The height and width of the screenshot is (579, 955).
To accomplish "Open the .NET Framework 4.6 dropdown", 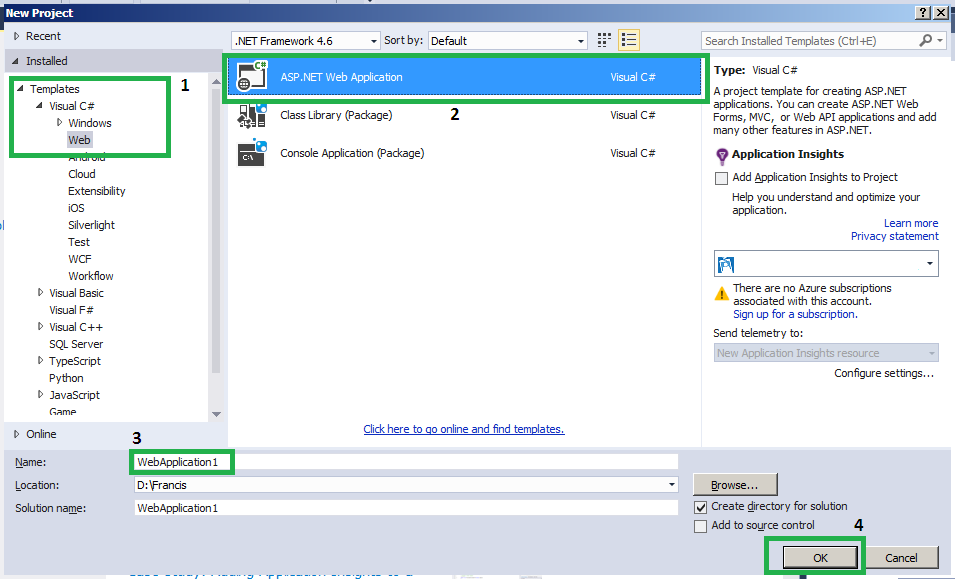I will [x=306, y=41].
